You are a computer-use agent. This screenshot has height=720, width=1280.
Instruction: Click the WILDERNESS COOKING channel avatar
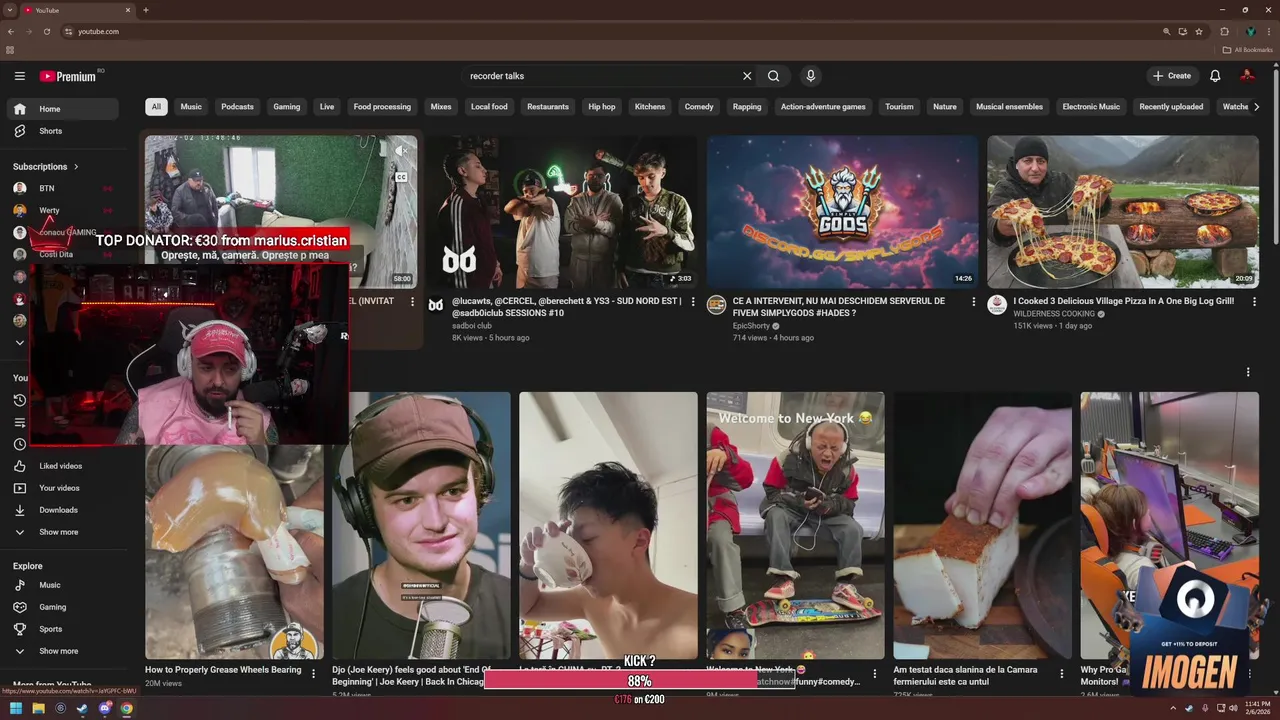click(997, 305)
